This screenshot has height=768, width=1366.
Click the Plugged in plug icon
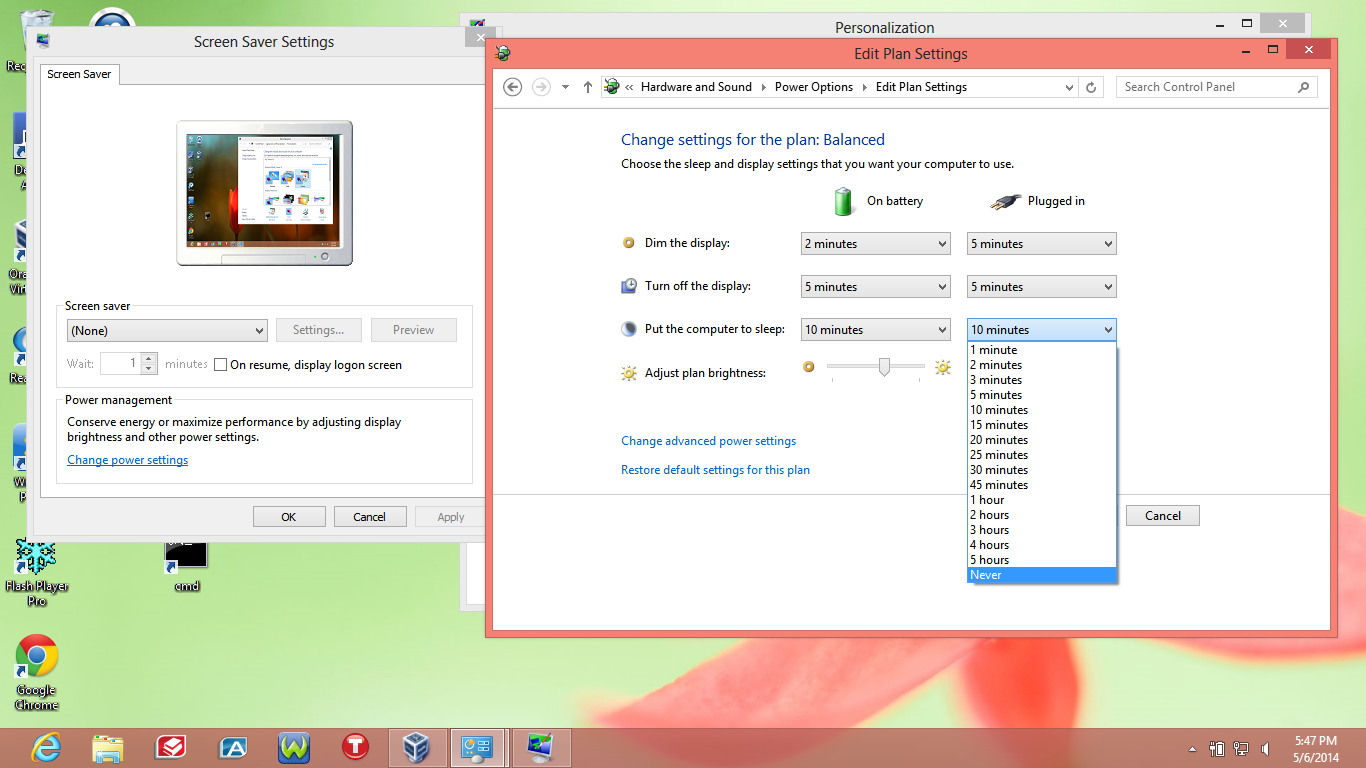click(x=1005, y=201)
